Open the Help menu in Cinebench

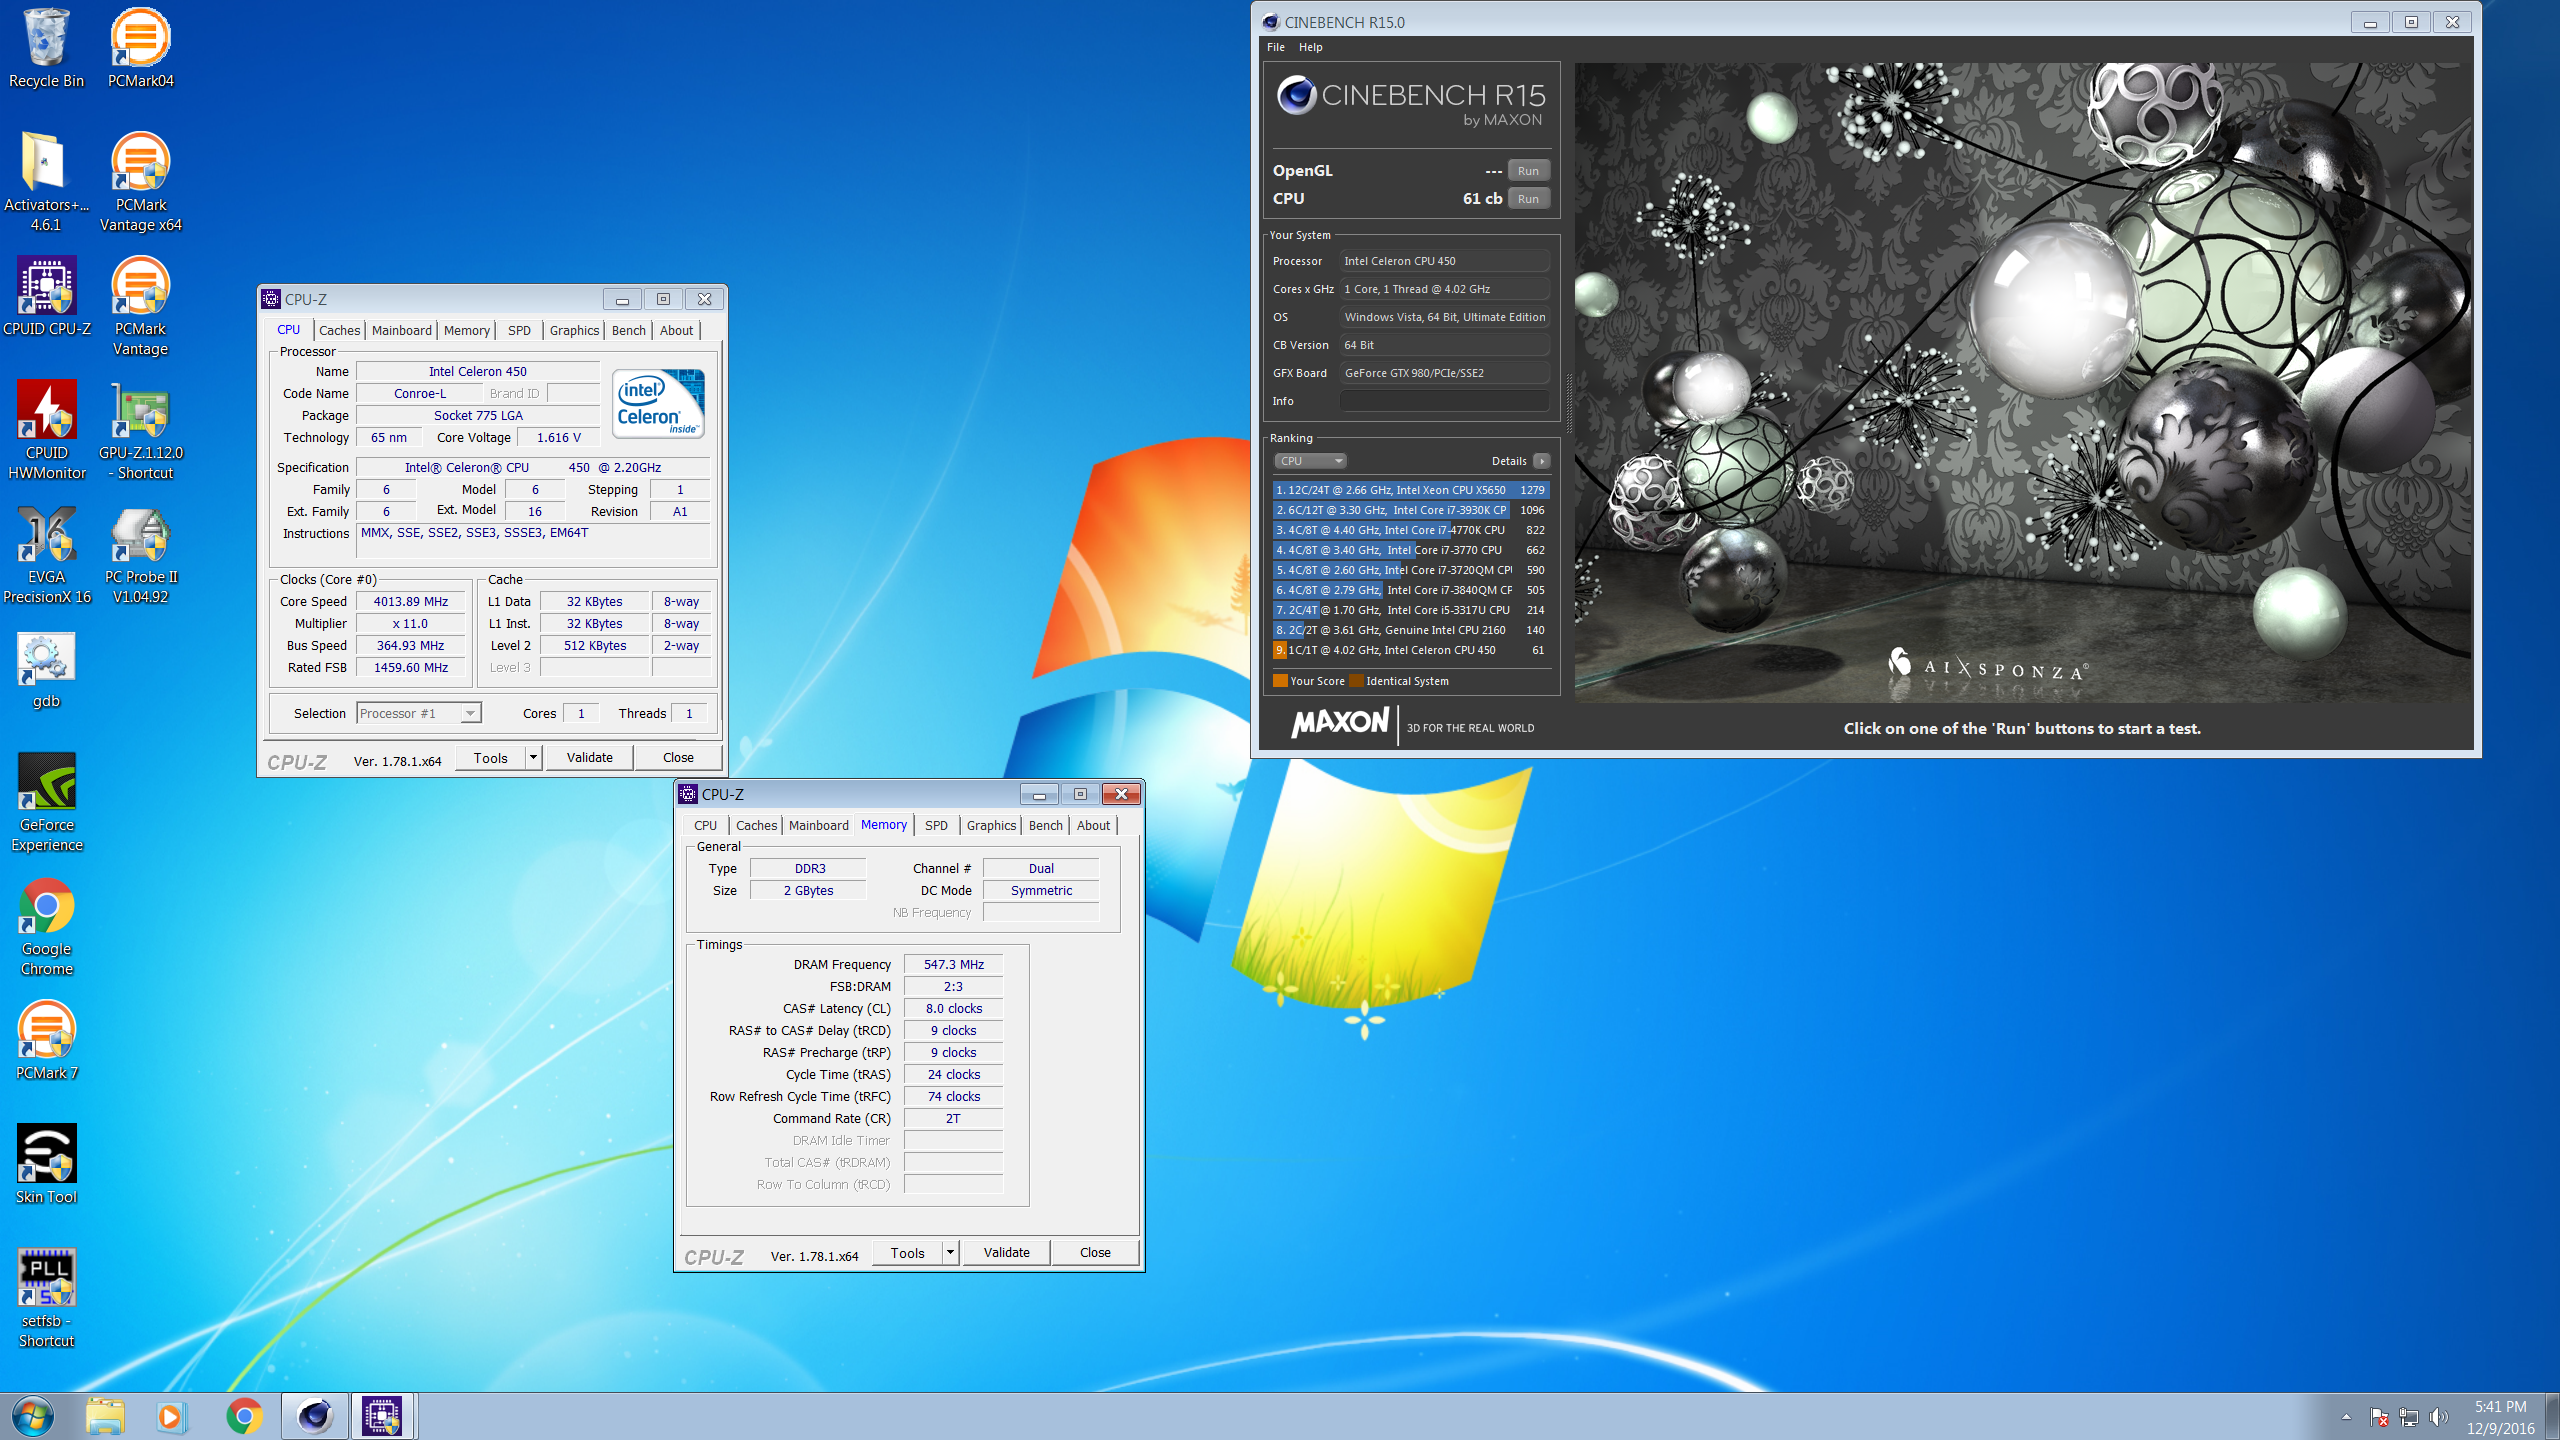[1311, 47]
